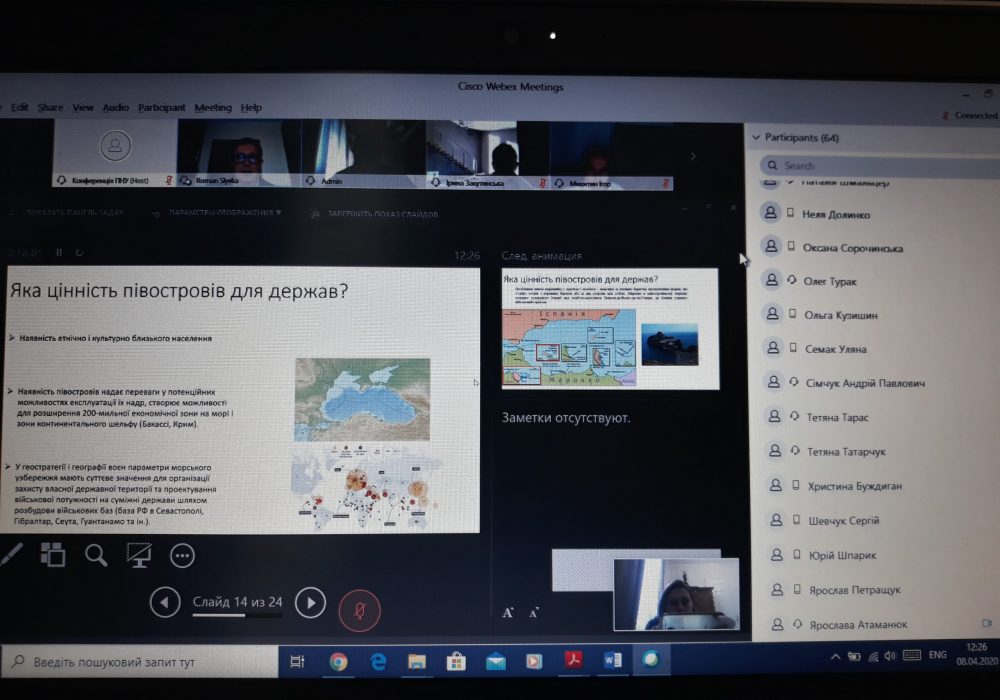The height and width of the screenshot is (700, 1000).
Task: Click the black screen display icon
Action: (x=139, y=555)
